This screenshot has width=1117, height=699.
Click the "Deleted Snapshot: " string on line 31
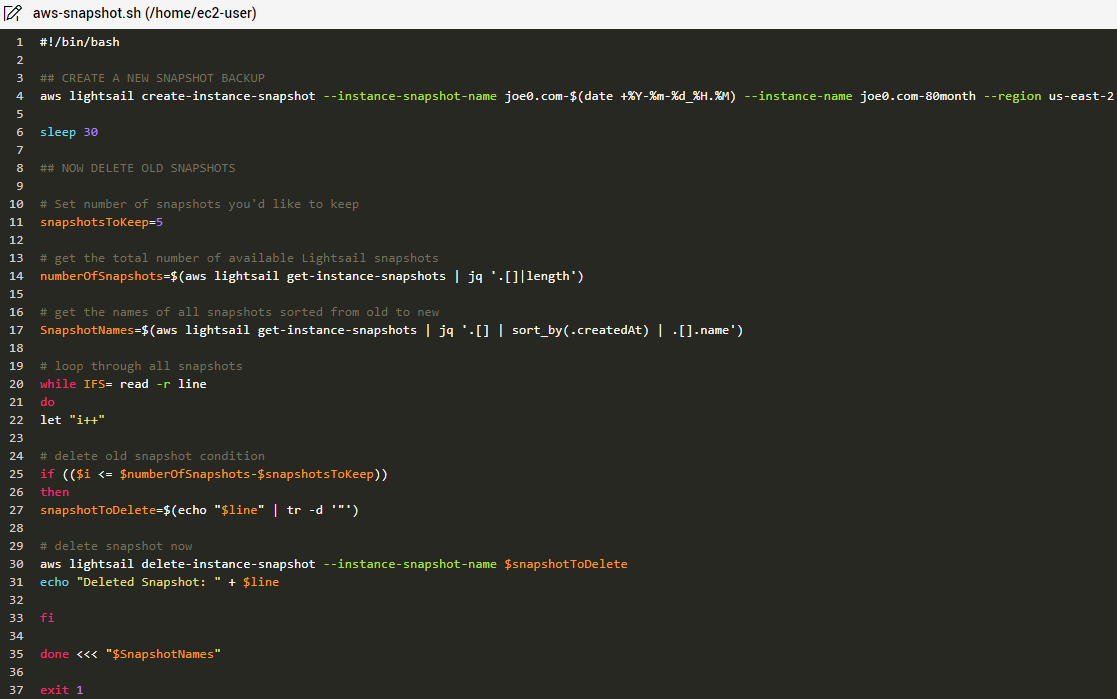tap(148, 582)
